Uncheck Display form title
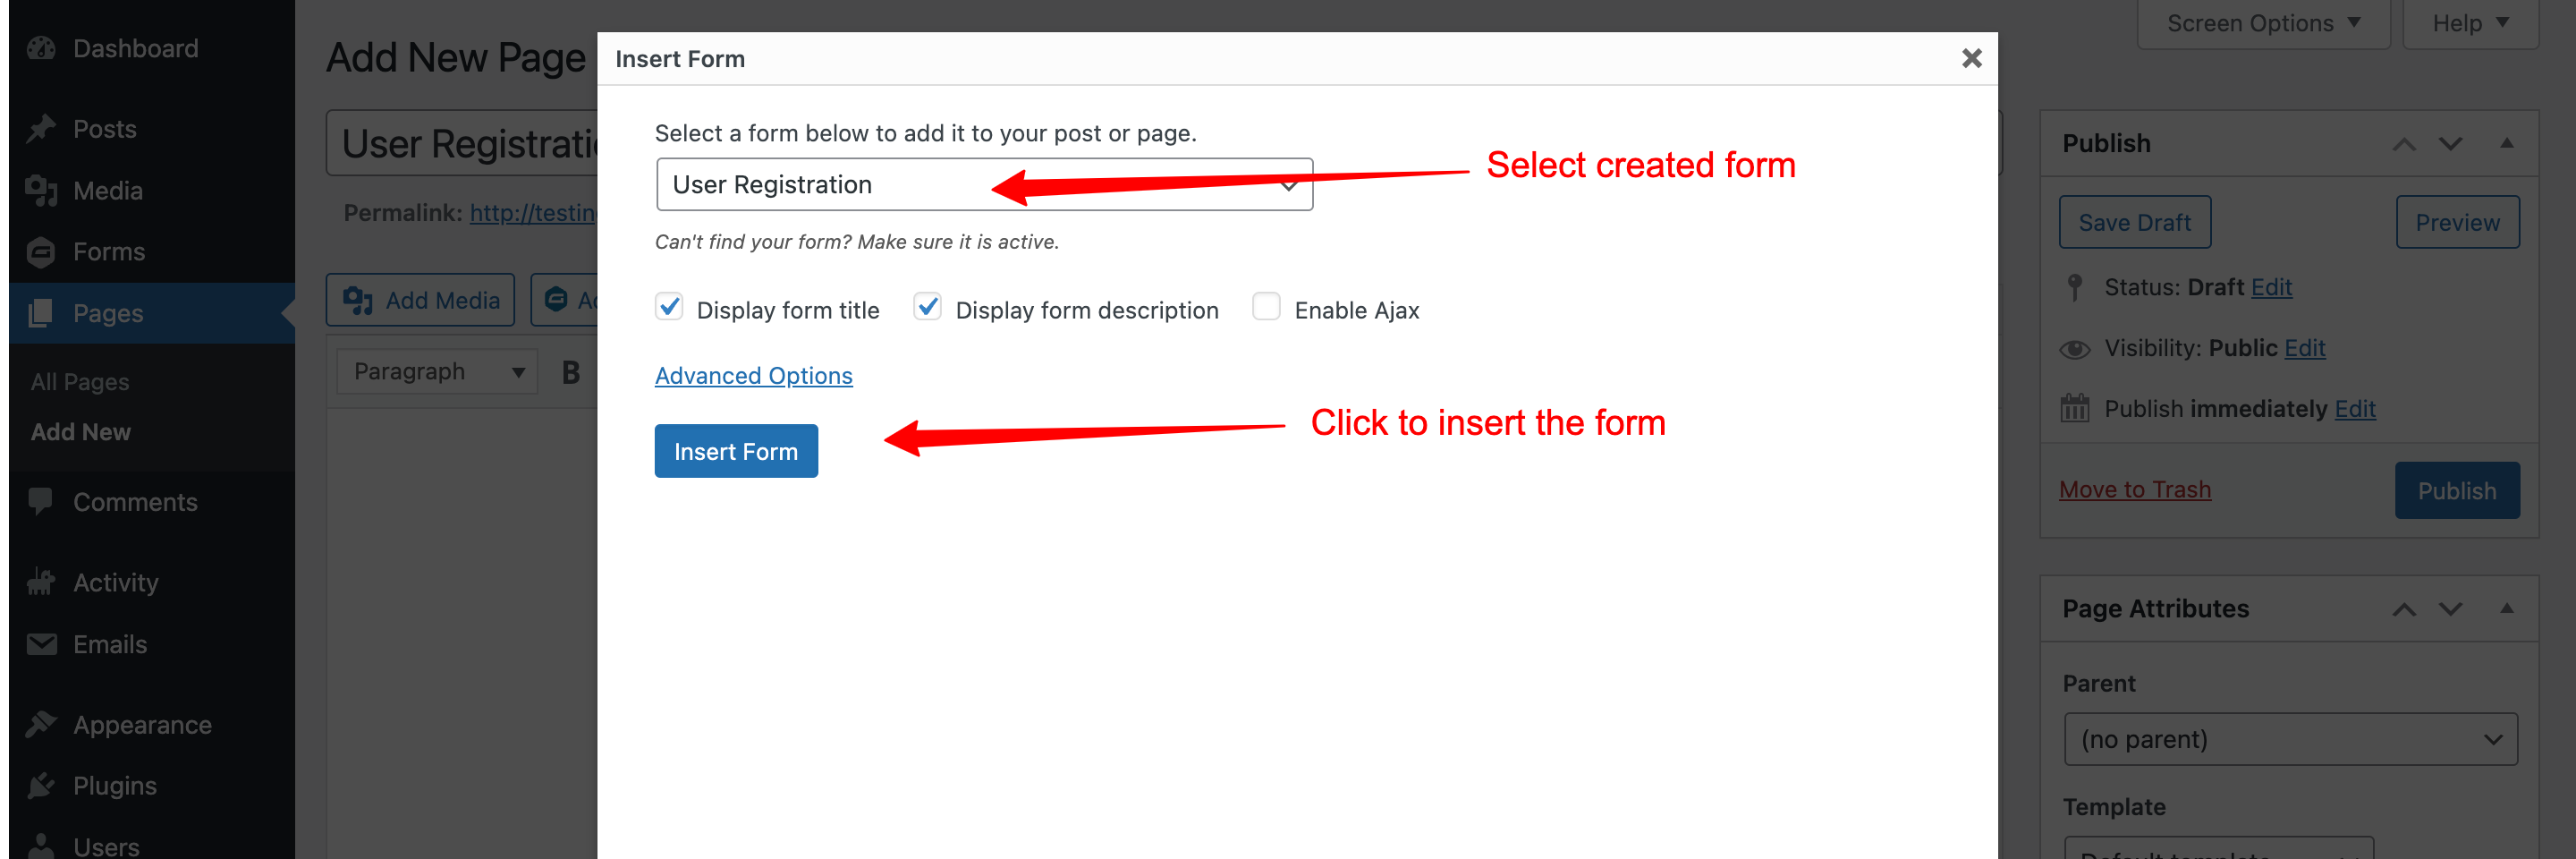The width and height of the screenshot is (2576, 859). coord(669,307)
